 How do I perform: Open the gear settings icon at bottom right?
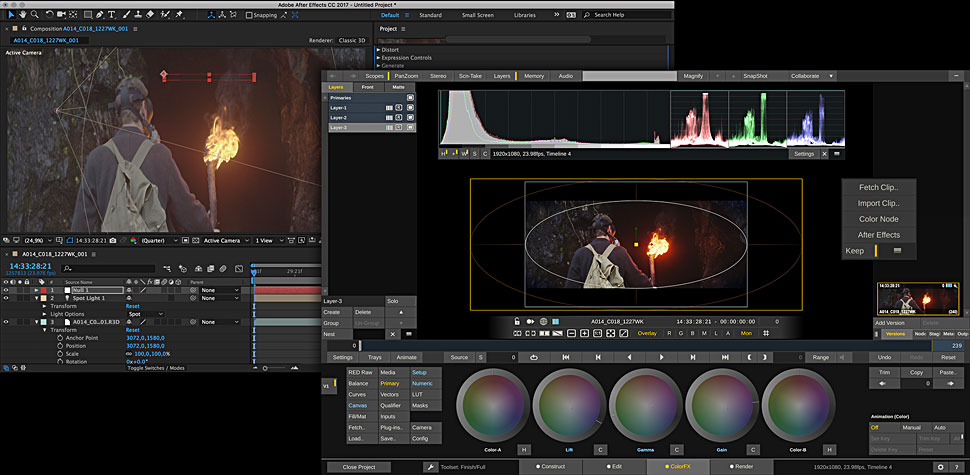click(940, 466)
